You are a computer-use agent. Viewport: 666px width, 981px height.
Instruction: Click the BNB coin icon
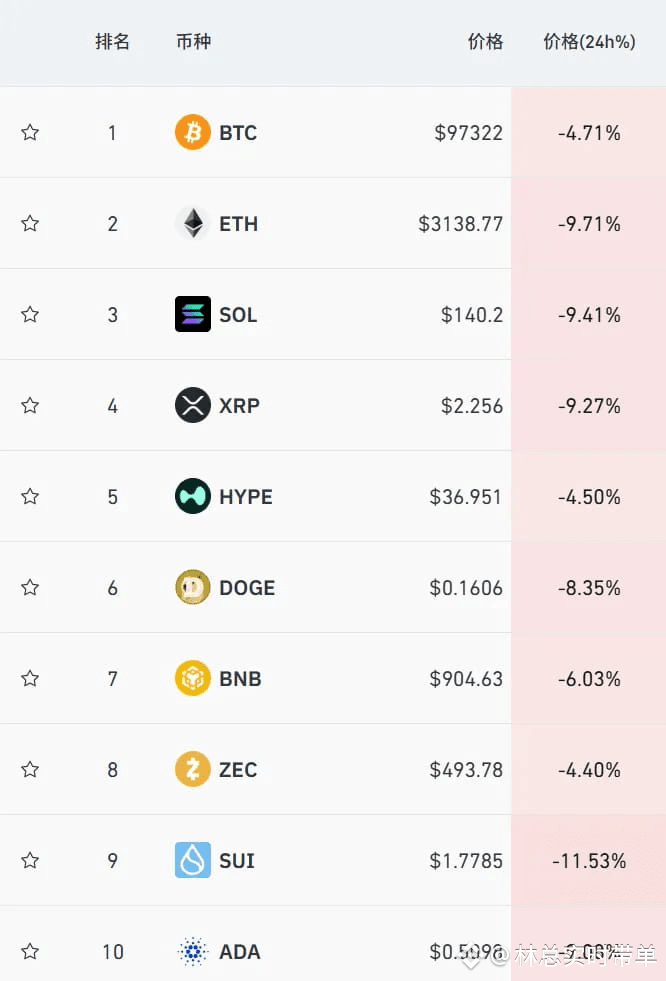[193, 678]
